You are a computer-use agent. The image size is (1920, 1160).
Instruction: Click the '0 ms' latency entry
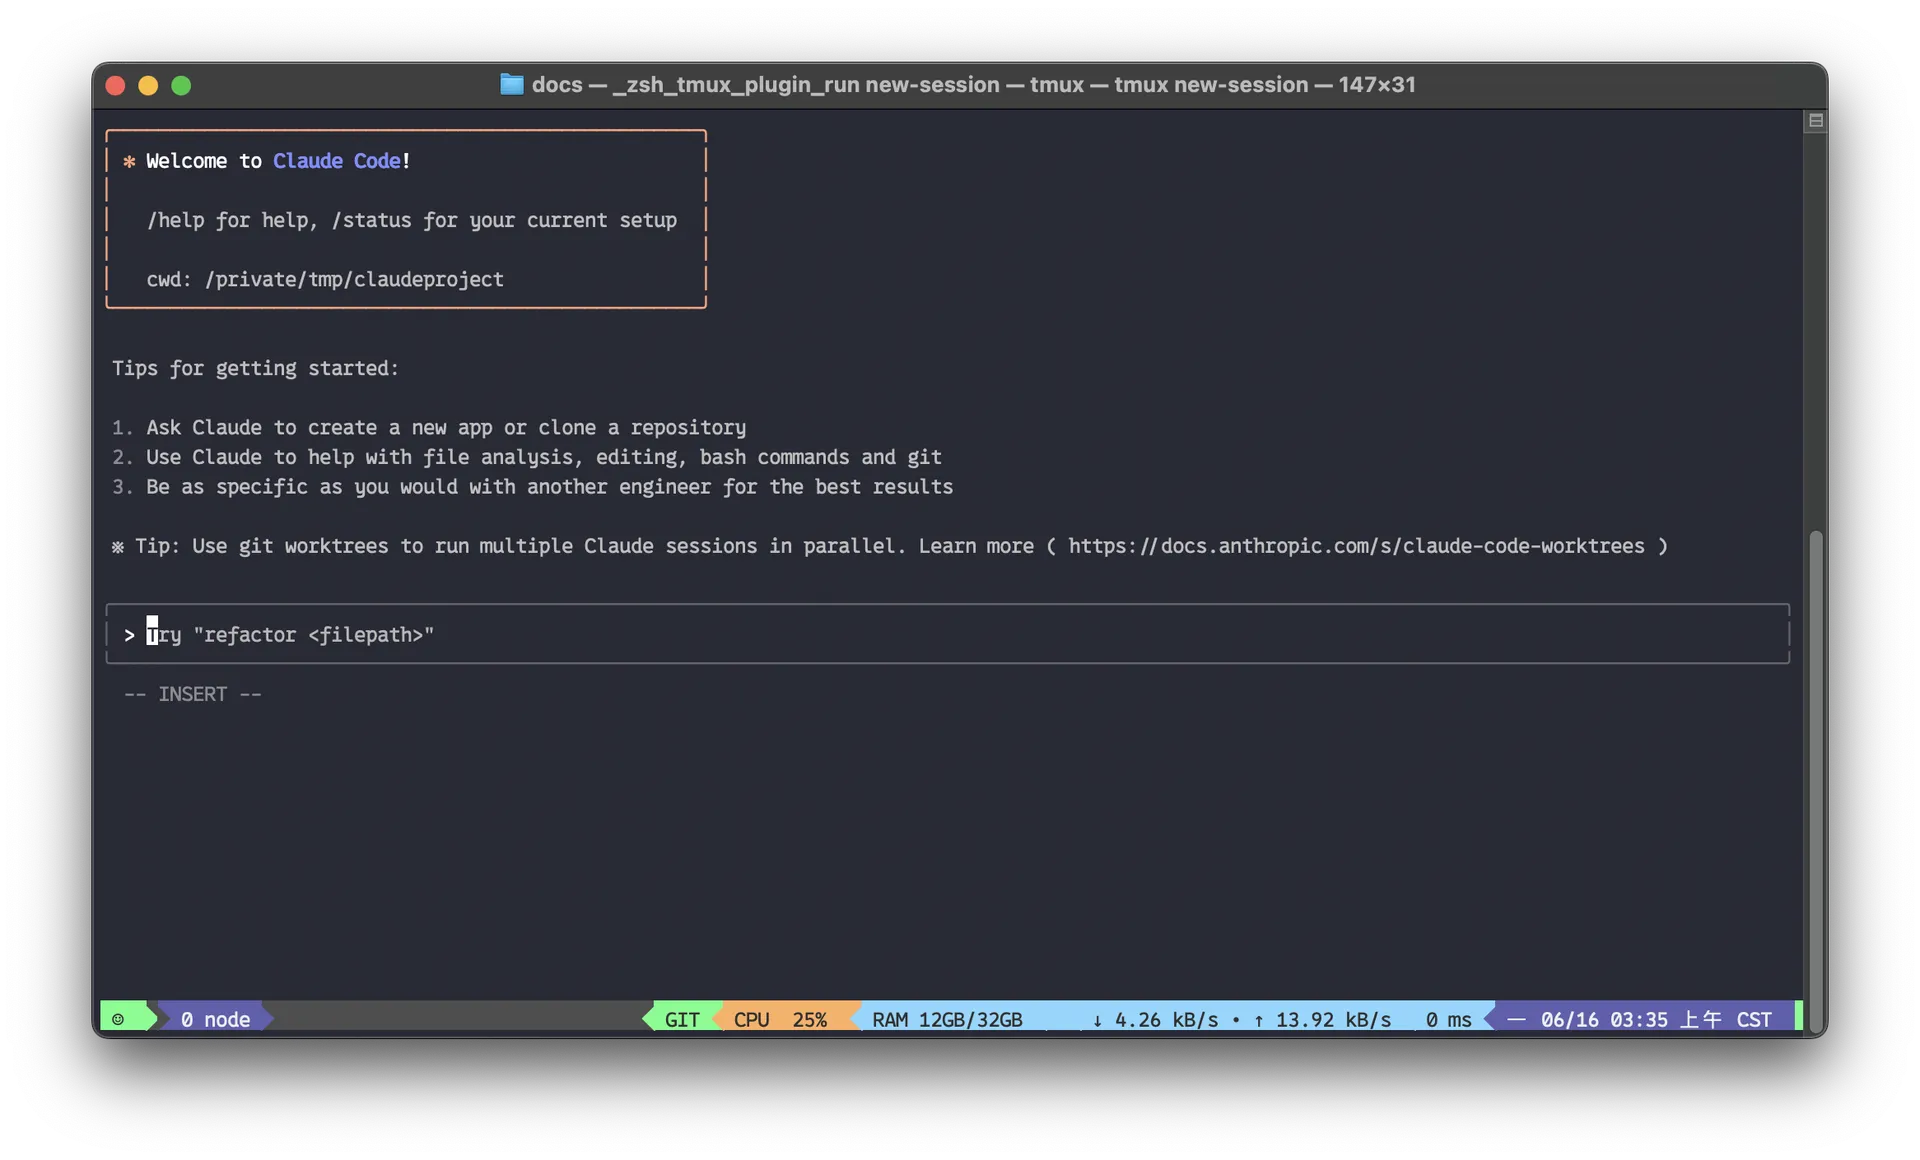point(1448,1019)
